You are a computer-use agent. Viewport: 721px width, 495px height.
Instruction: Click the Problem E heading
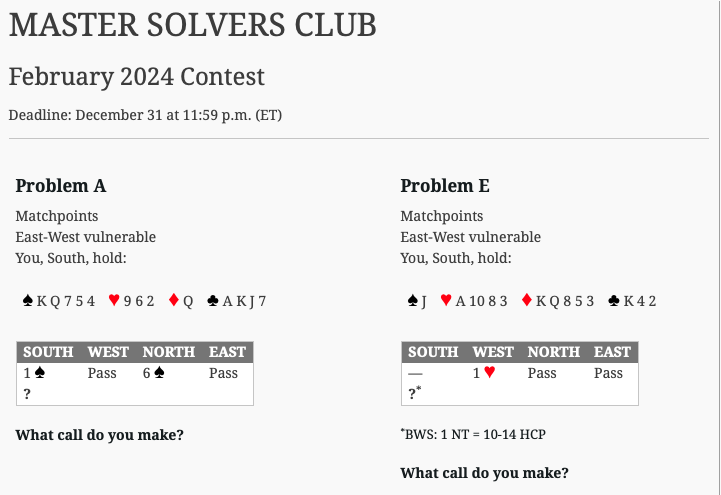[445, 186]
